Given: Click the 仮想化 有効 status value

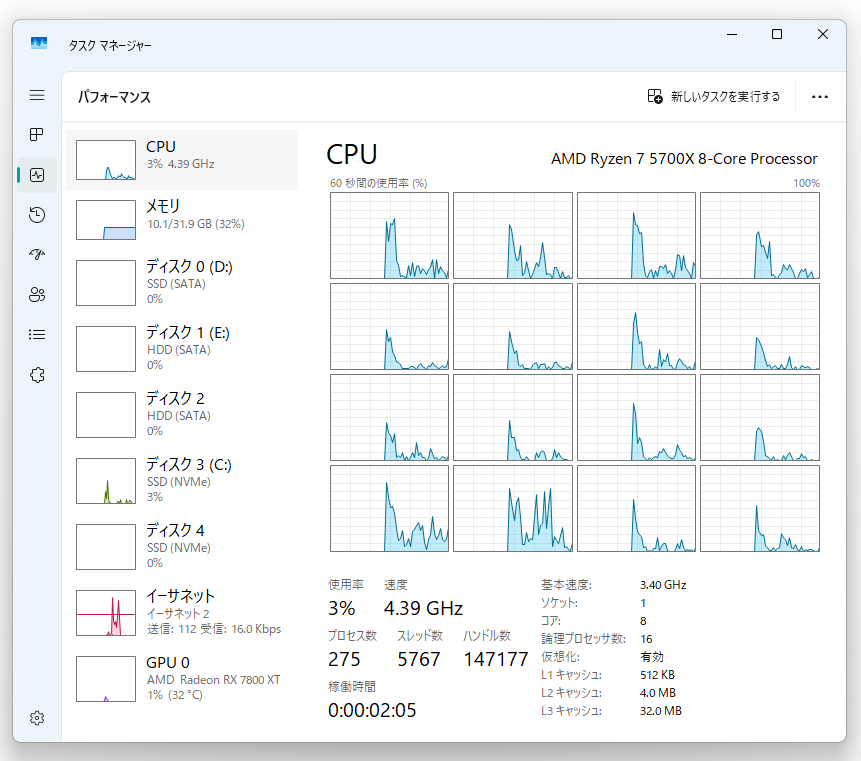Looking at the screenshot, I should tap(652, 657).
